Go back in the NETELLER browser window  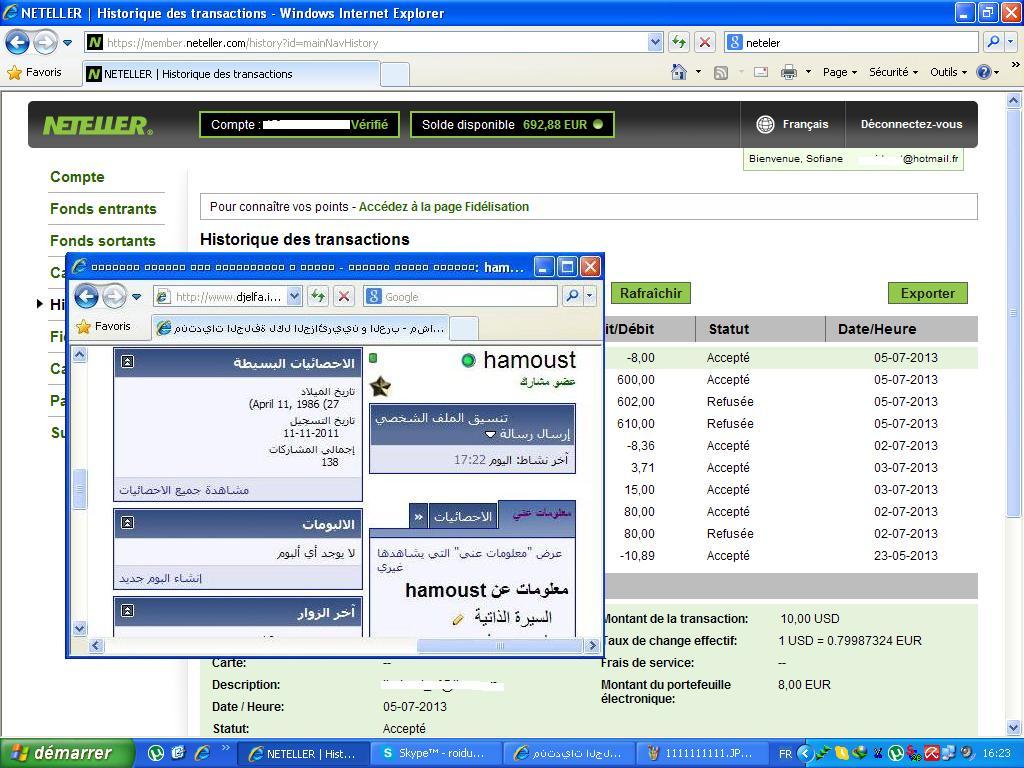coord(18,43)
